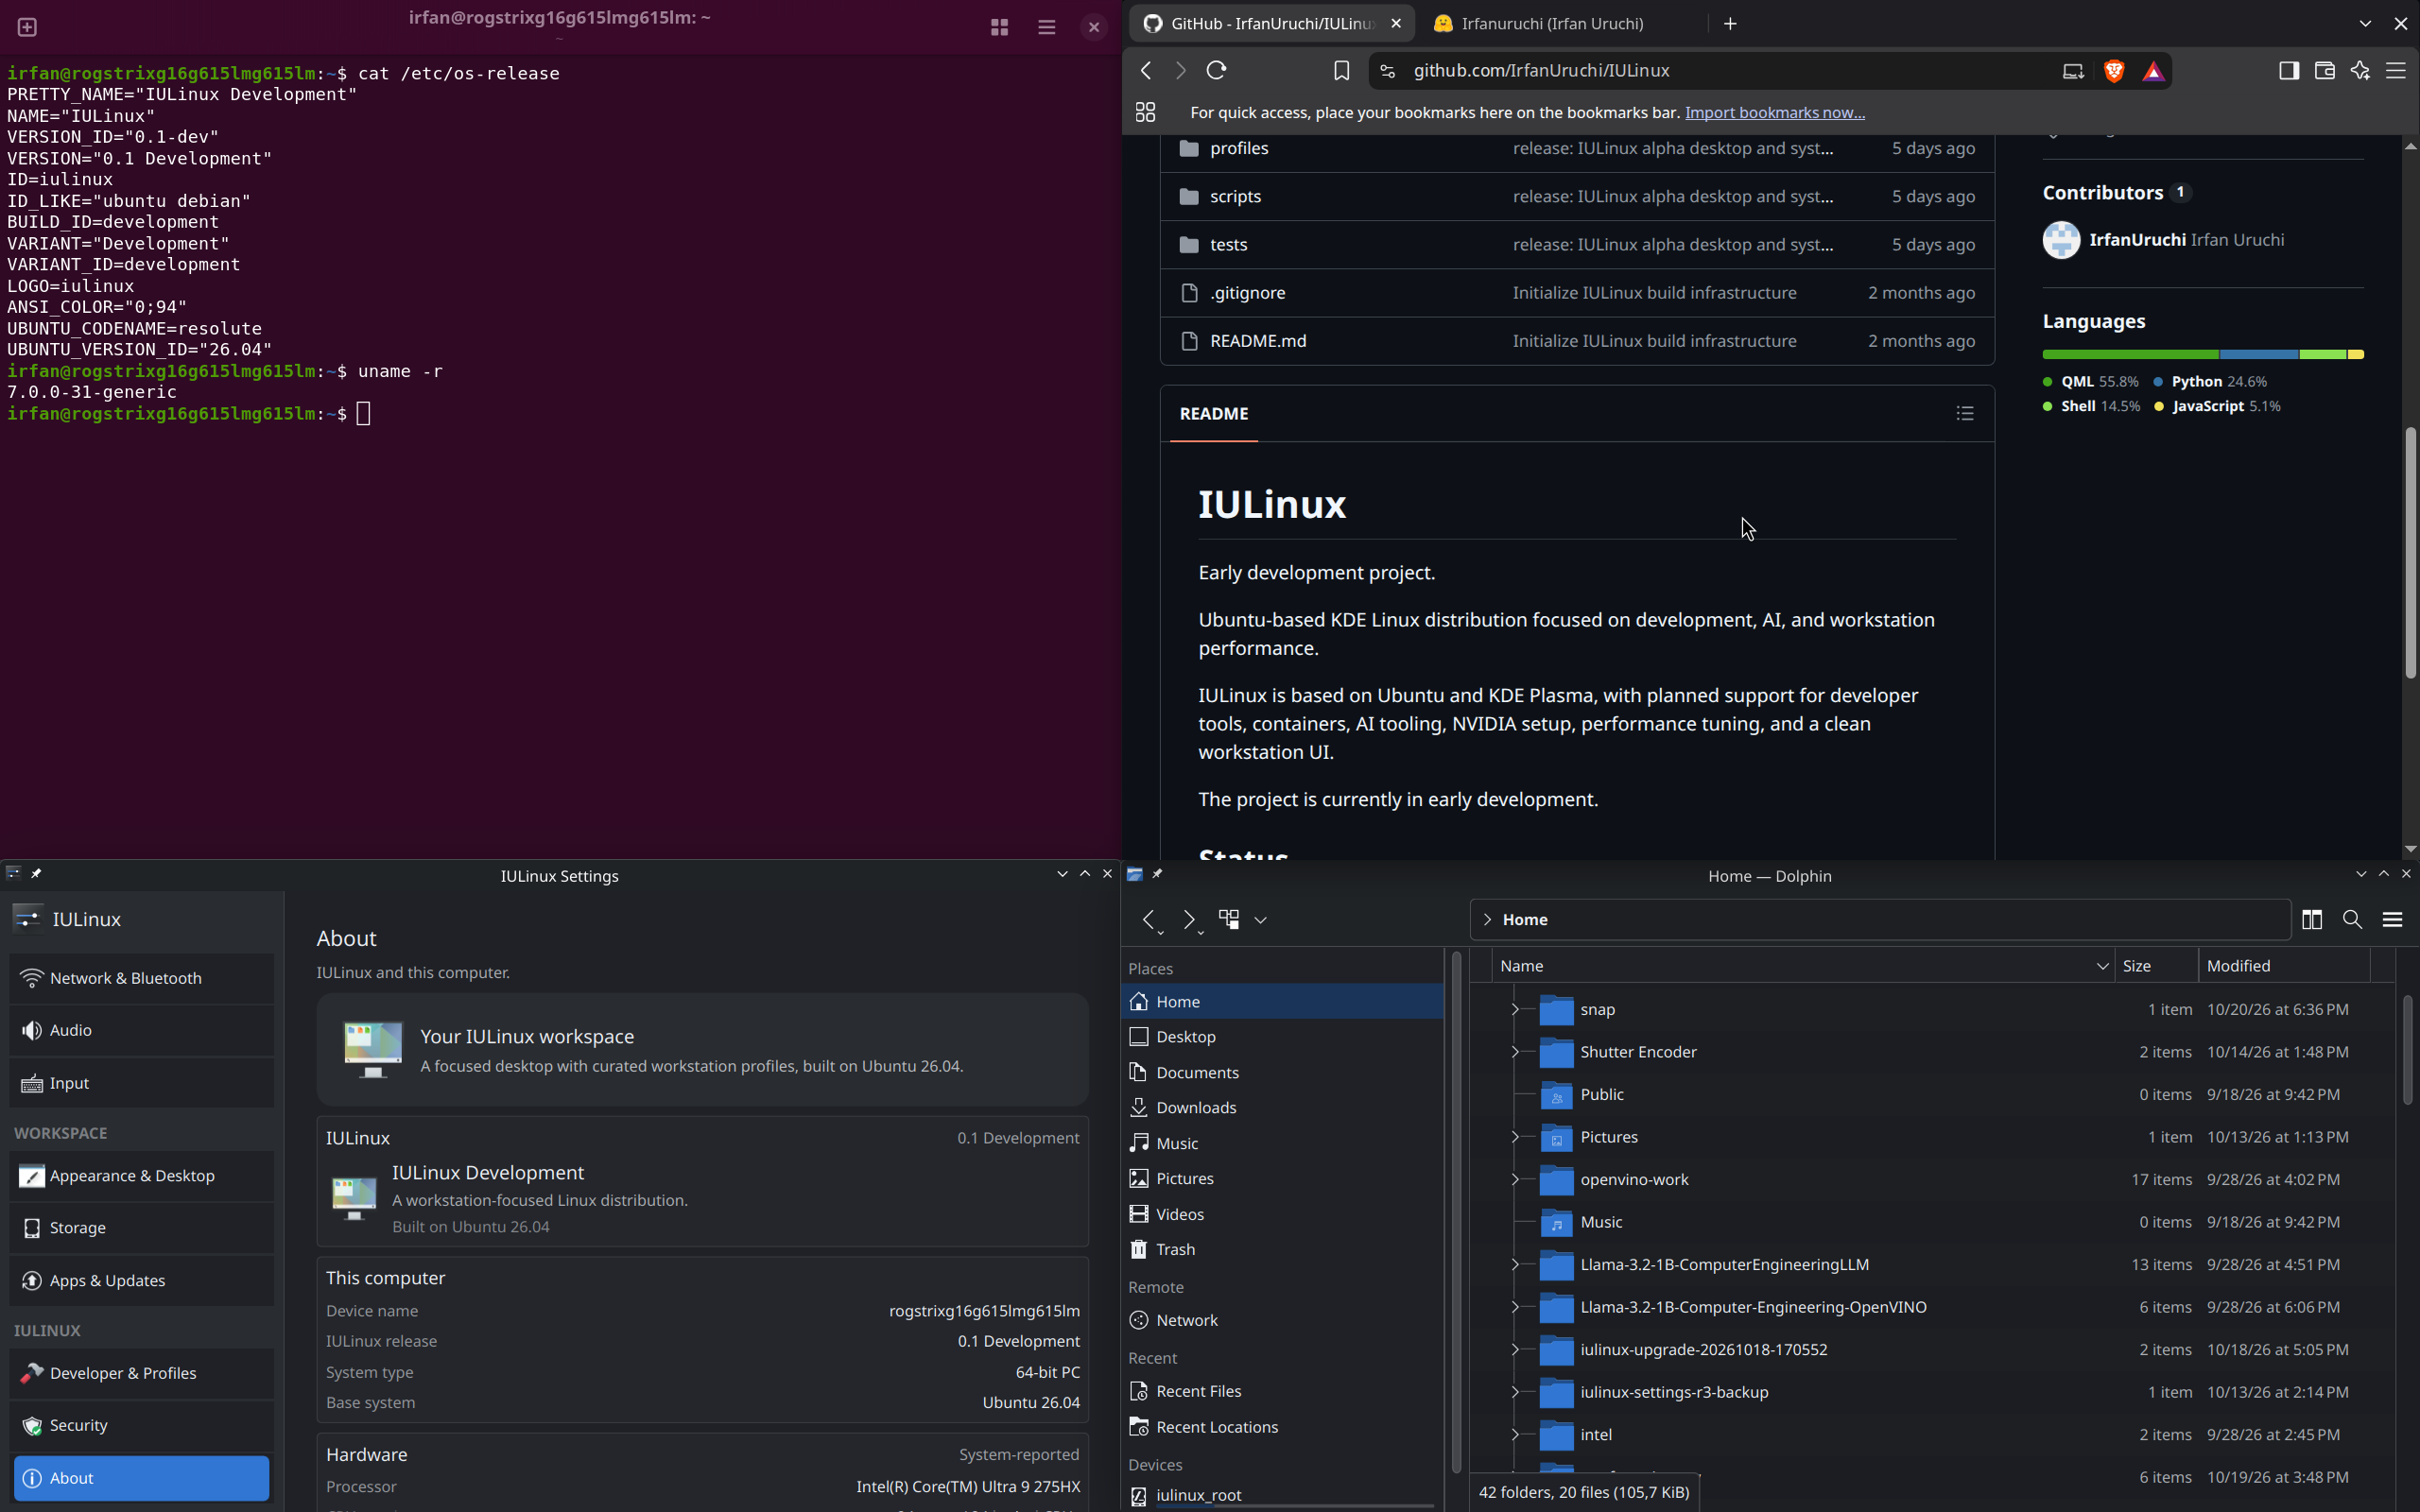Open the Brave Wallet icon

pos(2324,70)
